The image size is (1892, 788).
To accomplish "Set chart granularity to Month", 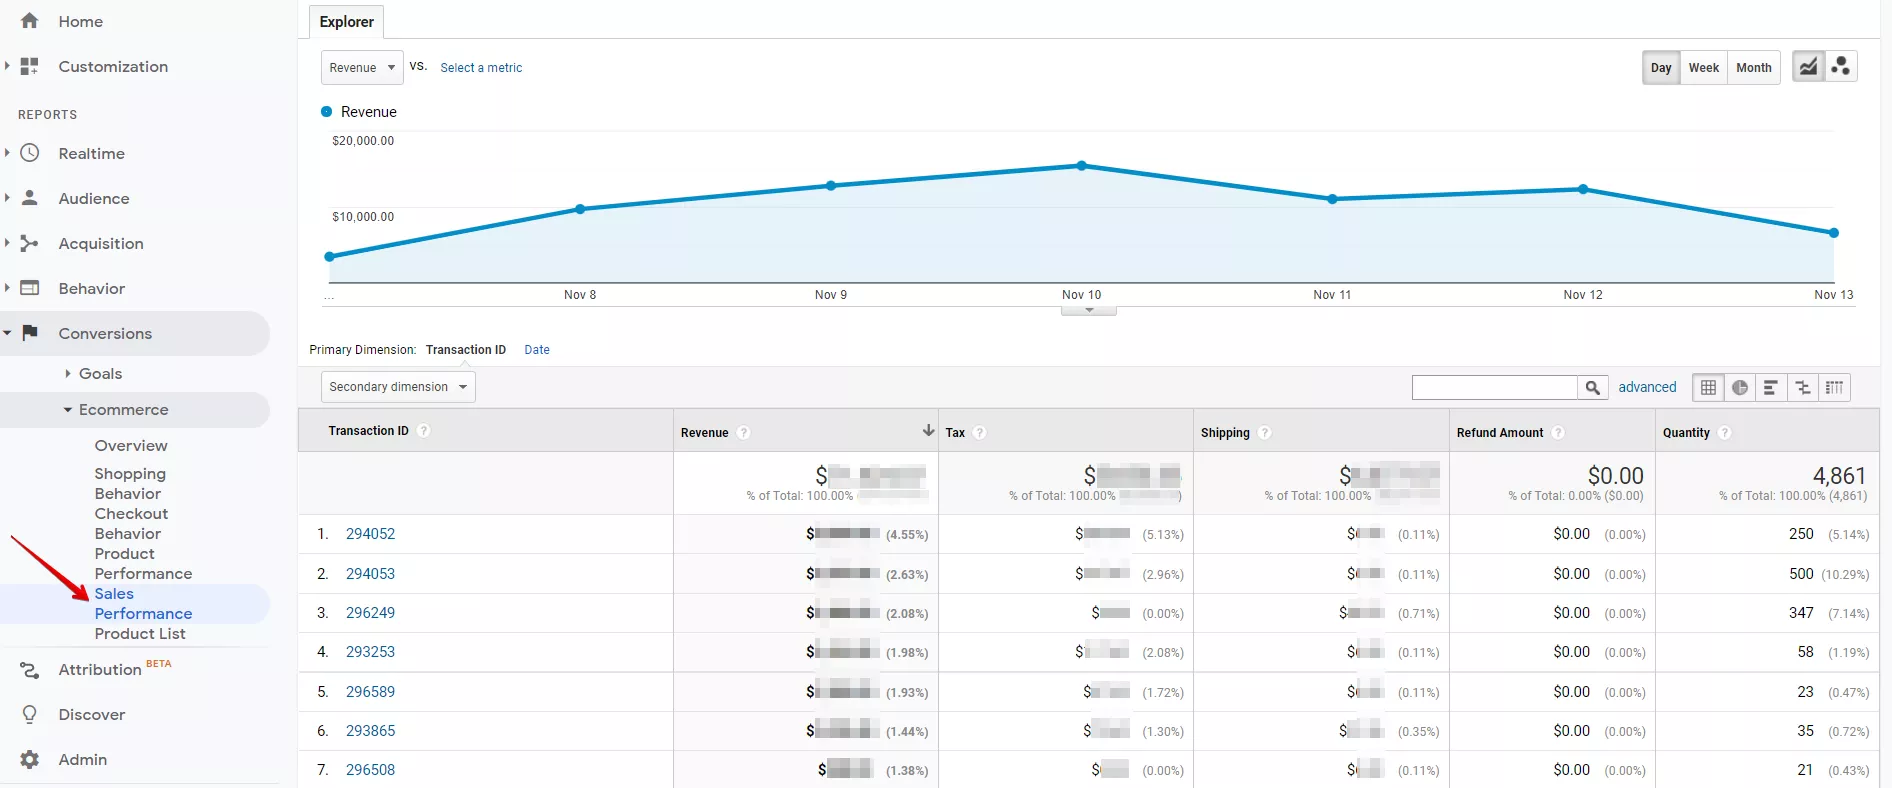I will [1754, 67].
